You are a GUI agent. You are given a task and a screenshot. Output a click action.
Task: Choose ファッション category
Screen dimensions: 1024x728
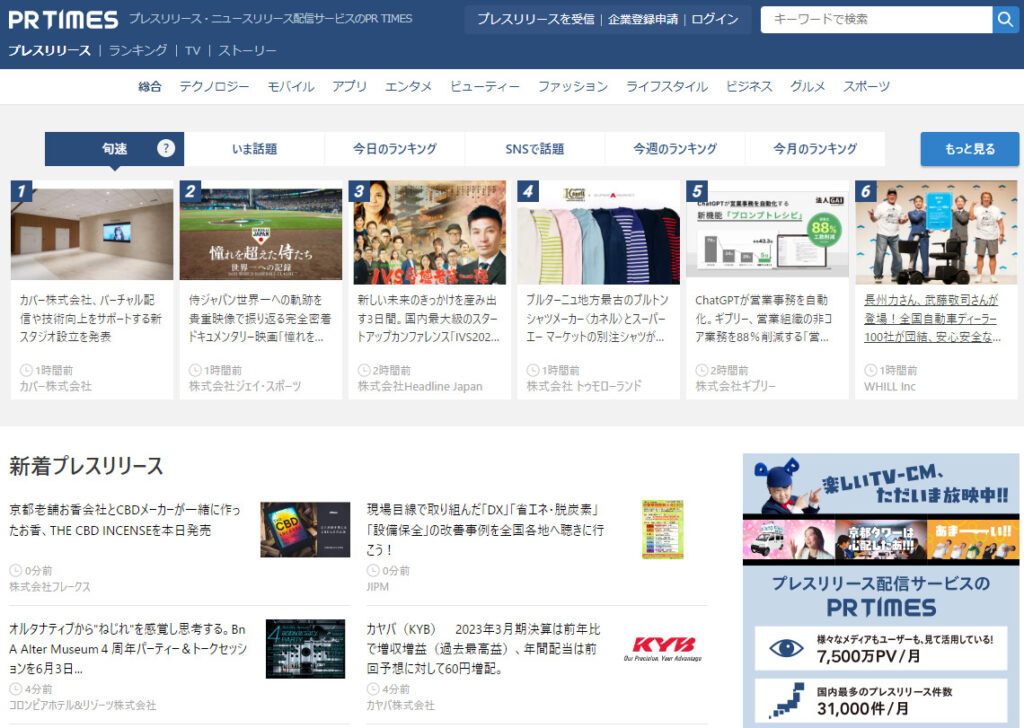point(573,86)
